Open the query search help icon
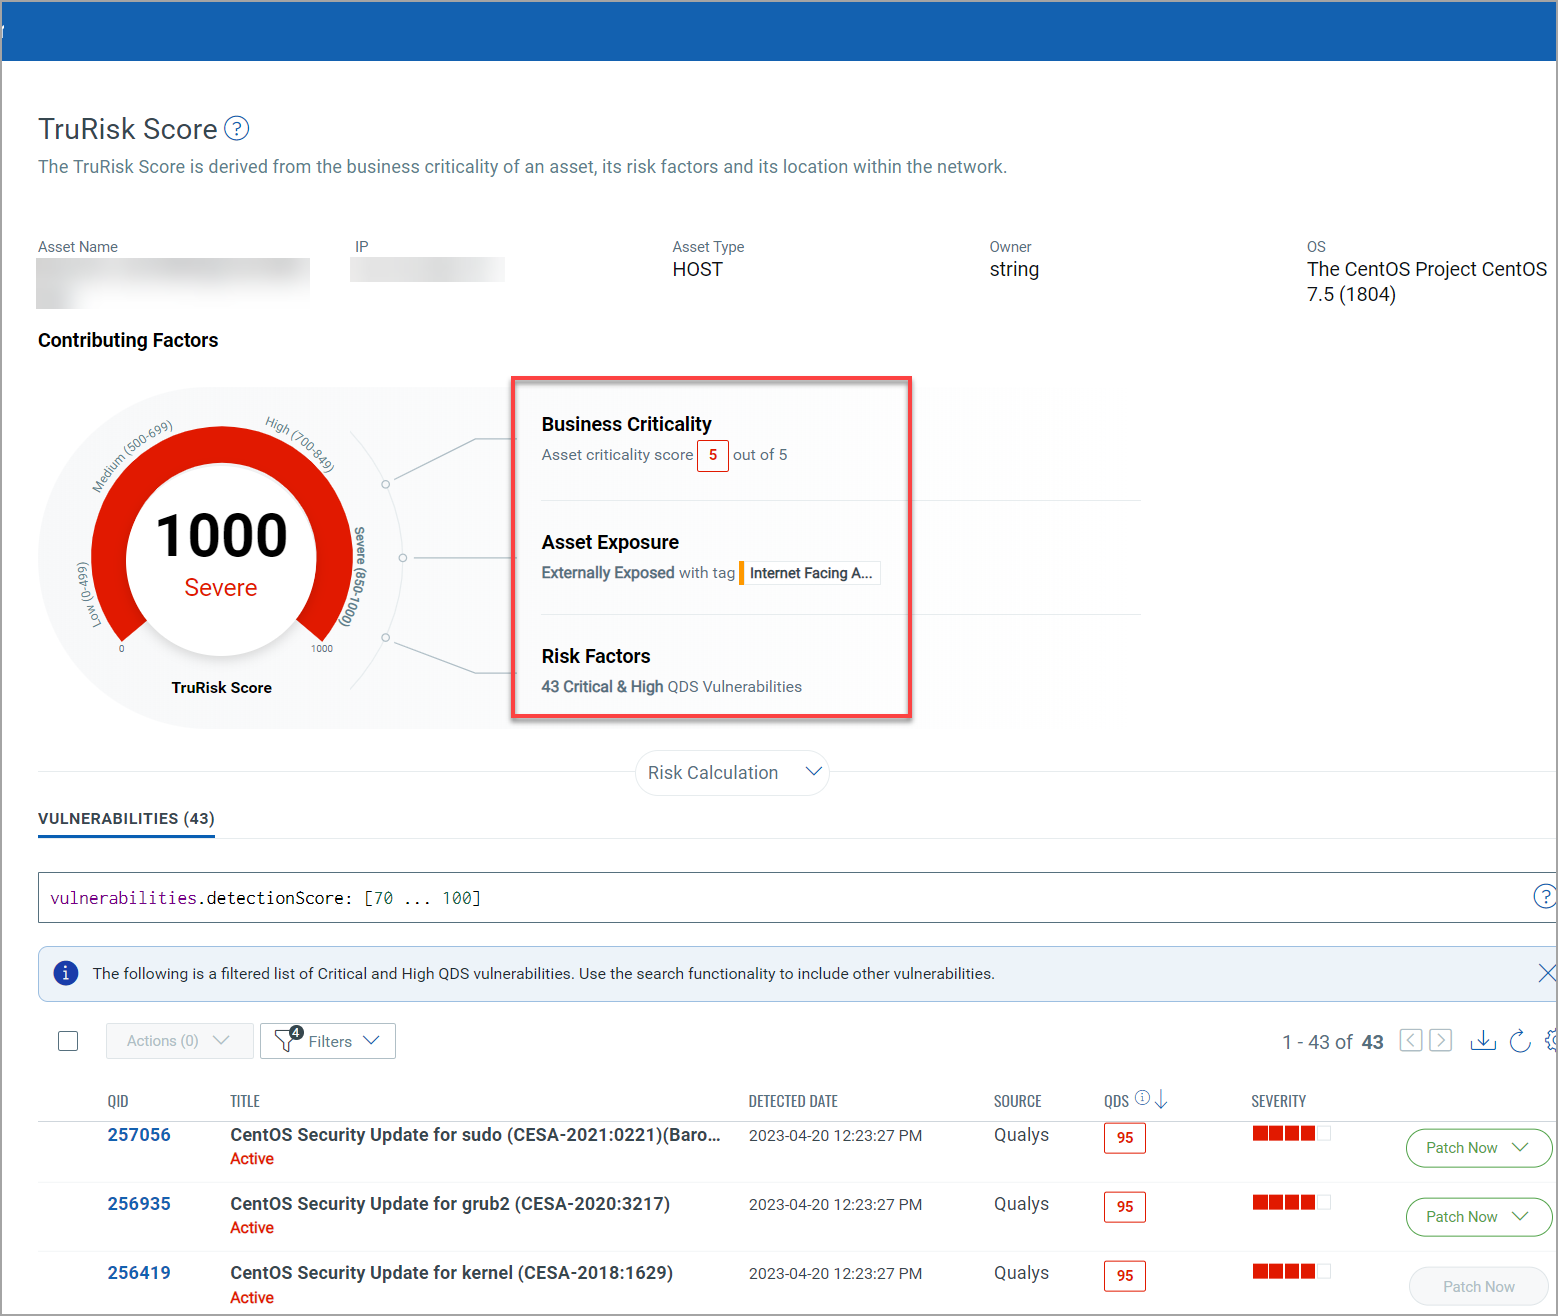This screenshot has height=1316, width=1558. coord(1544,896)
